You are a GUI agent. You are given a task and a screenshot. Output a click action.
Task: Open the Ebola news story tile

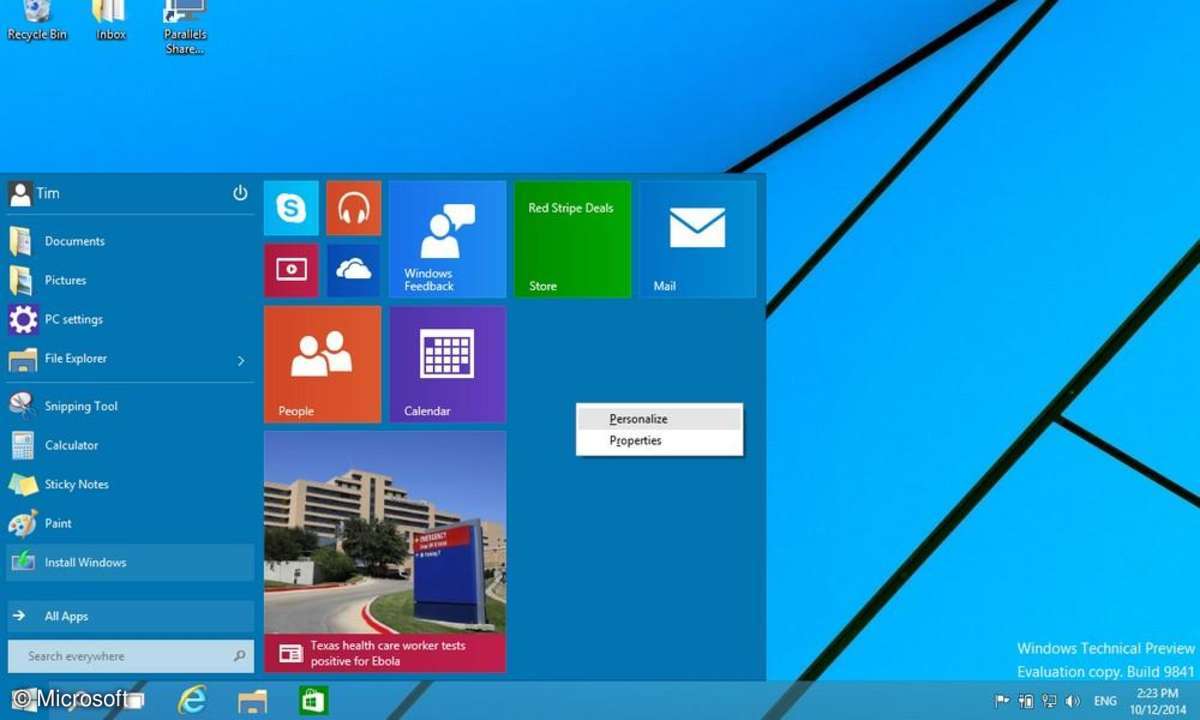tap(385, 552)
